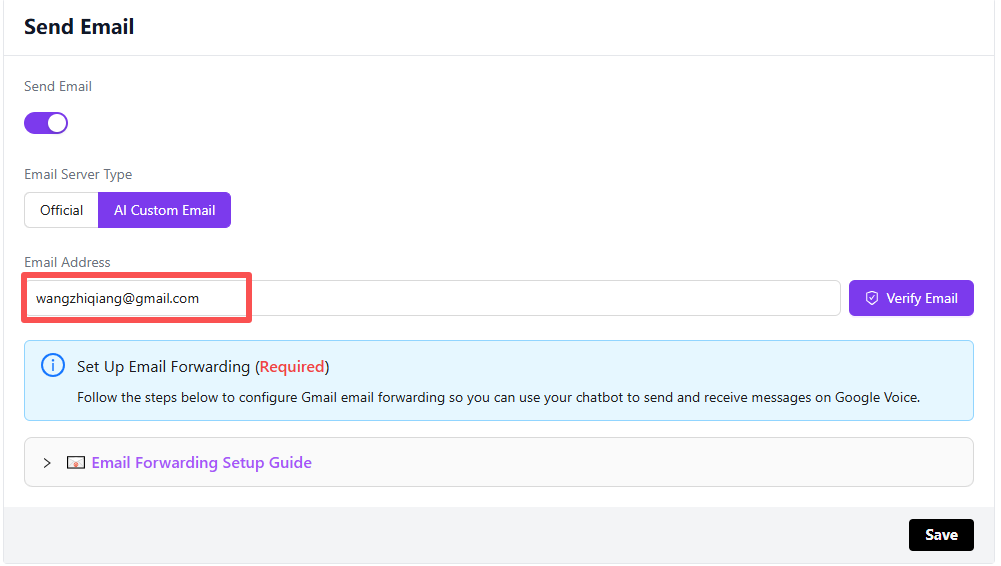Click the Email Address field label
1001x566 pixels.
pyautogui.click(x=67, y=262)
